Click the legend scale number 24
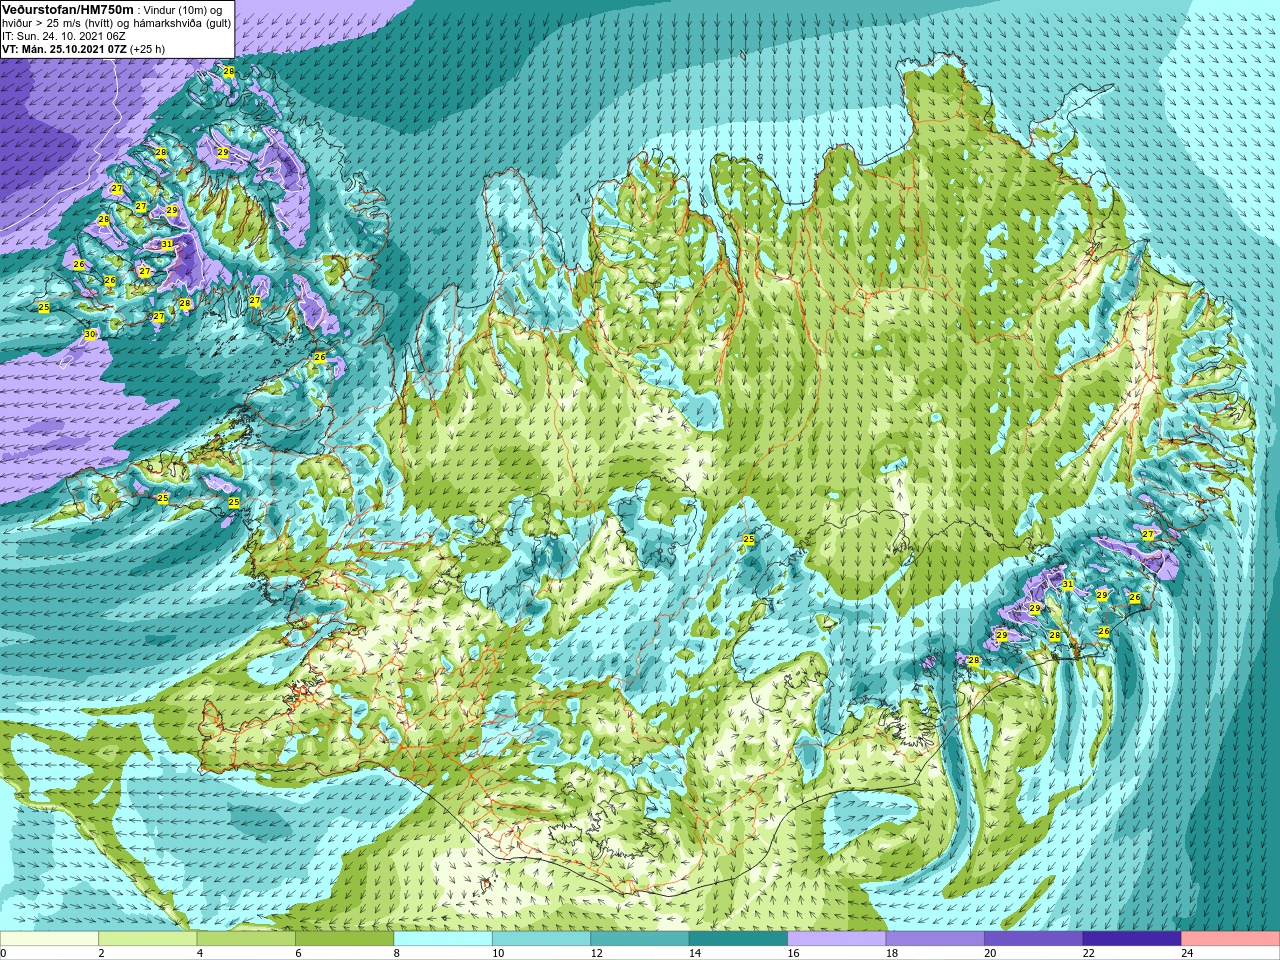1280x960 pixels. [x=1187, y=953]
